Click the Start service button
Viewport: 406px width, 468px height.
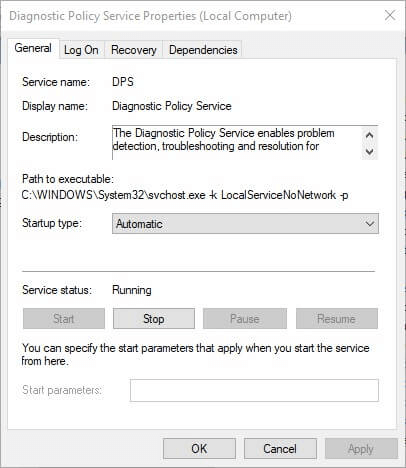[x=64, y=319]
